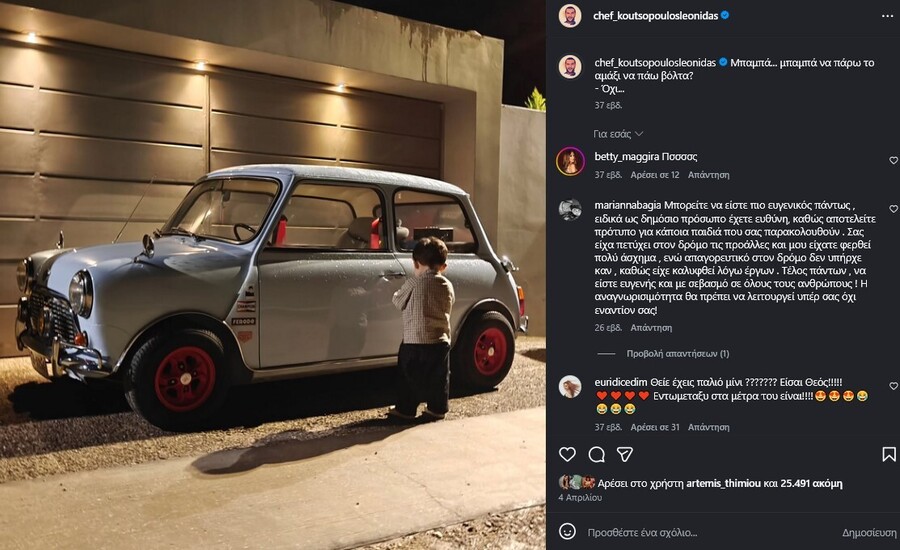Like mariannabagia's comment heart

coord(893,209)
